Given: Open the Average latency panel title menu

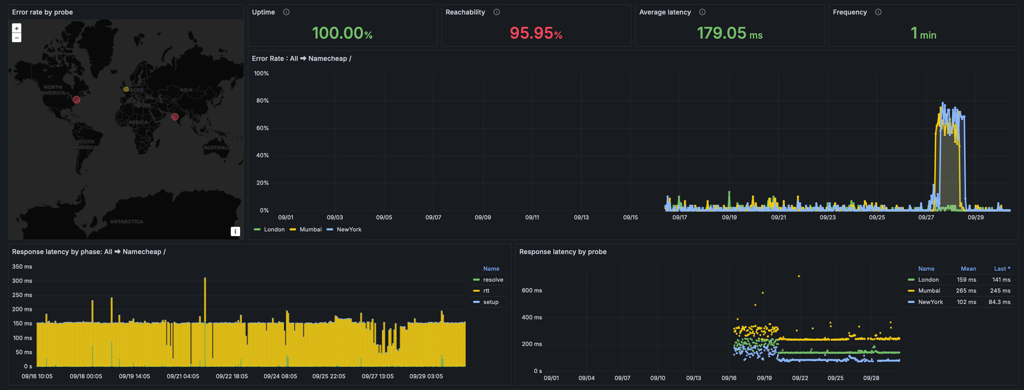Looking at the screenshot, I should [x=666, y=12].
